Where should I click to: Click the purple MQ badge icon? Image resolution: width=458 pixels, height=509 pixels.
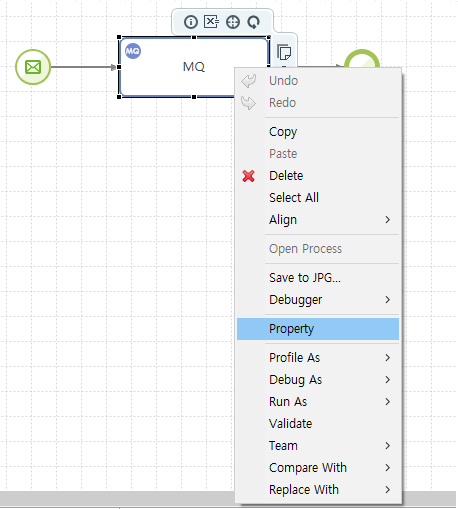pyautogui.click(x=133, y=51)
